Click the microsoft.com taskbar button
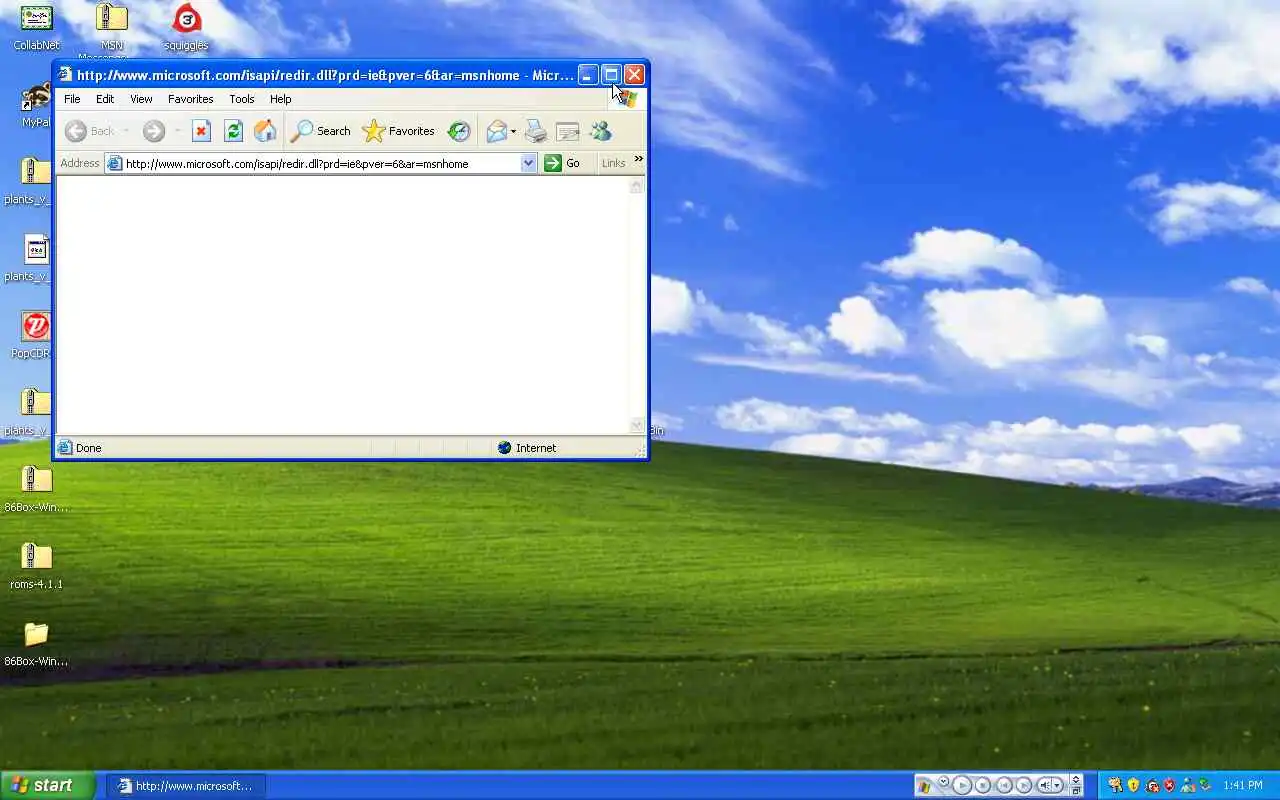1280x800 pixels. click(x=186, y=786)
